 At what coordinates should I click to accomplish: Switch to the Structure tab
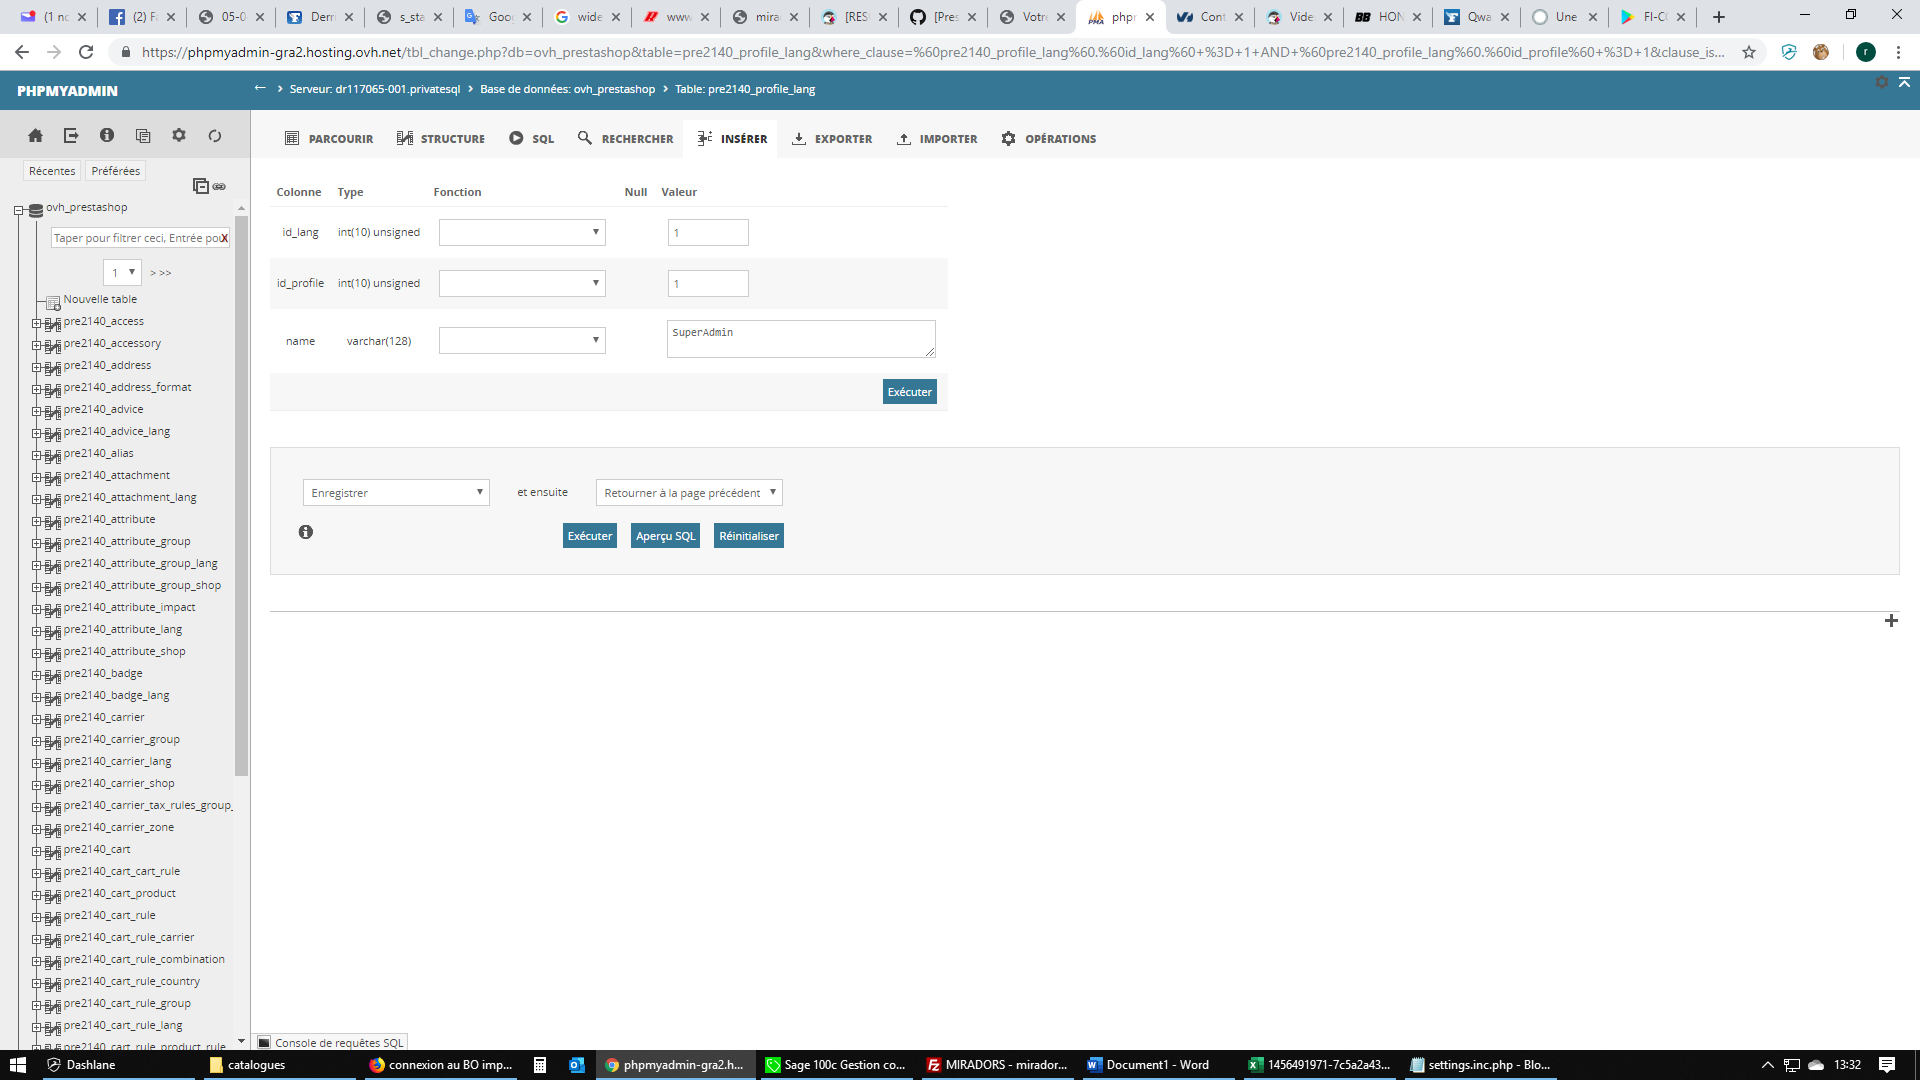click(x=440, y=138)
